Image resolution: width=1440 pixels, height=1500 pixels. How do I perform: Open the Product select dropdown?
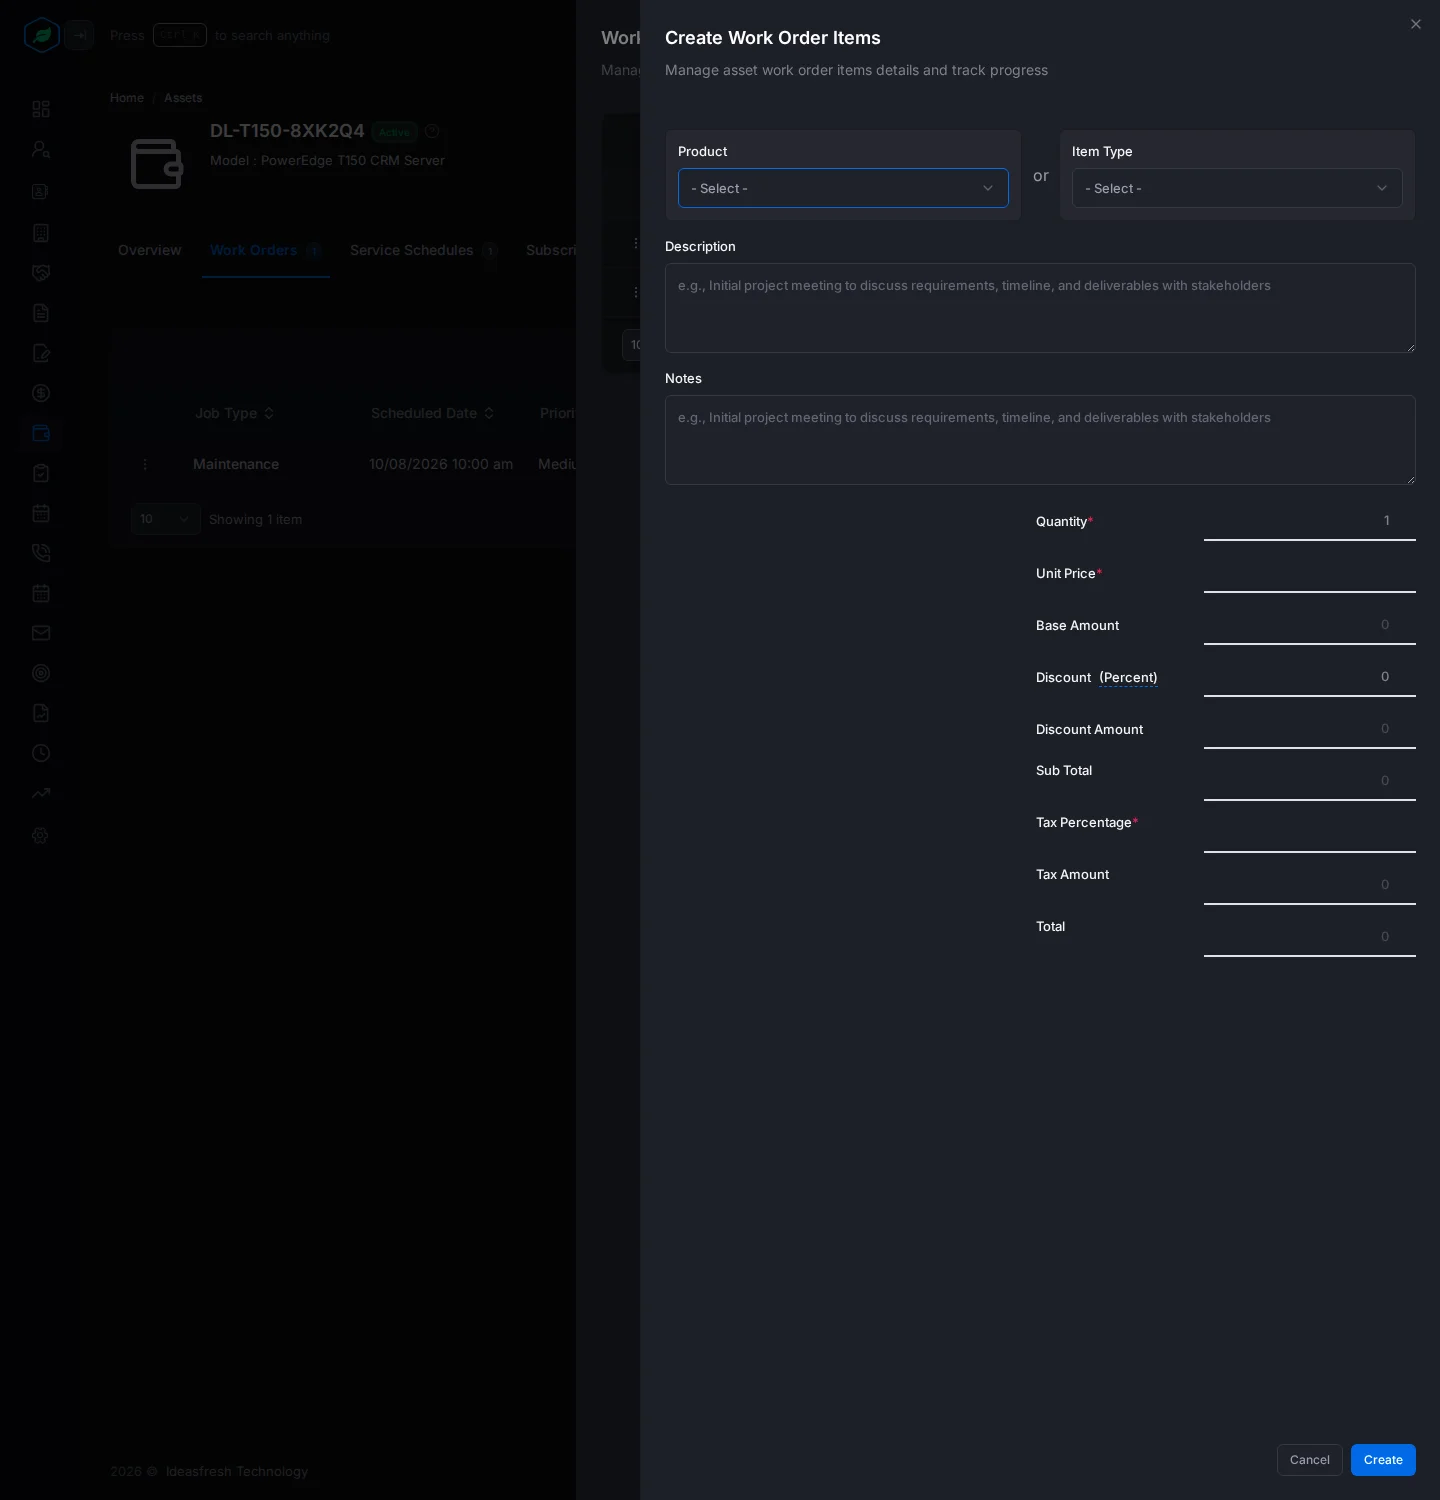tap(843, 188)
